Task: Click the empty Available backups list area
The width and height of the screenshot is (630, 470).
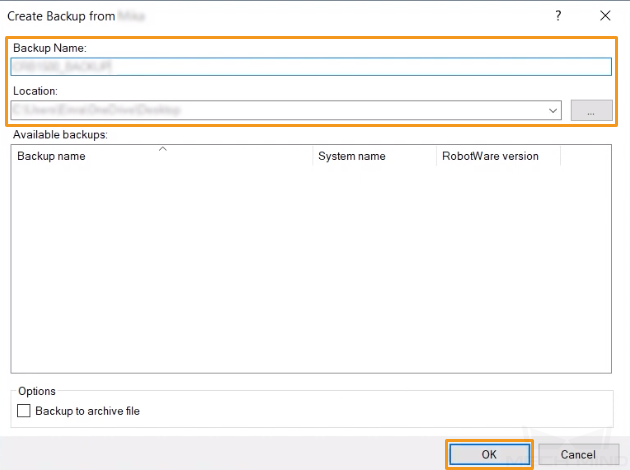Action: click(x=311, y=268)
